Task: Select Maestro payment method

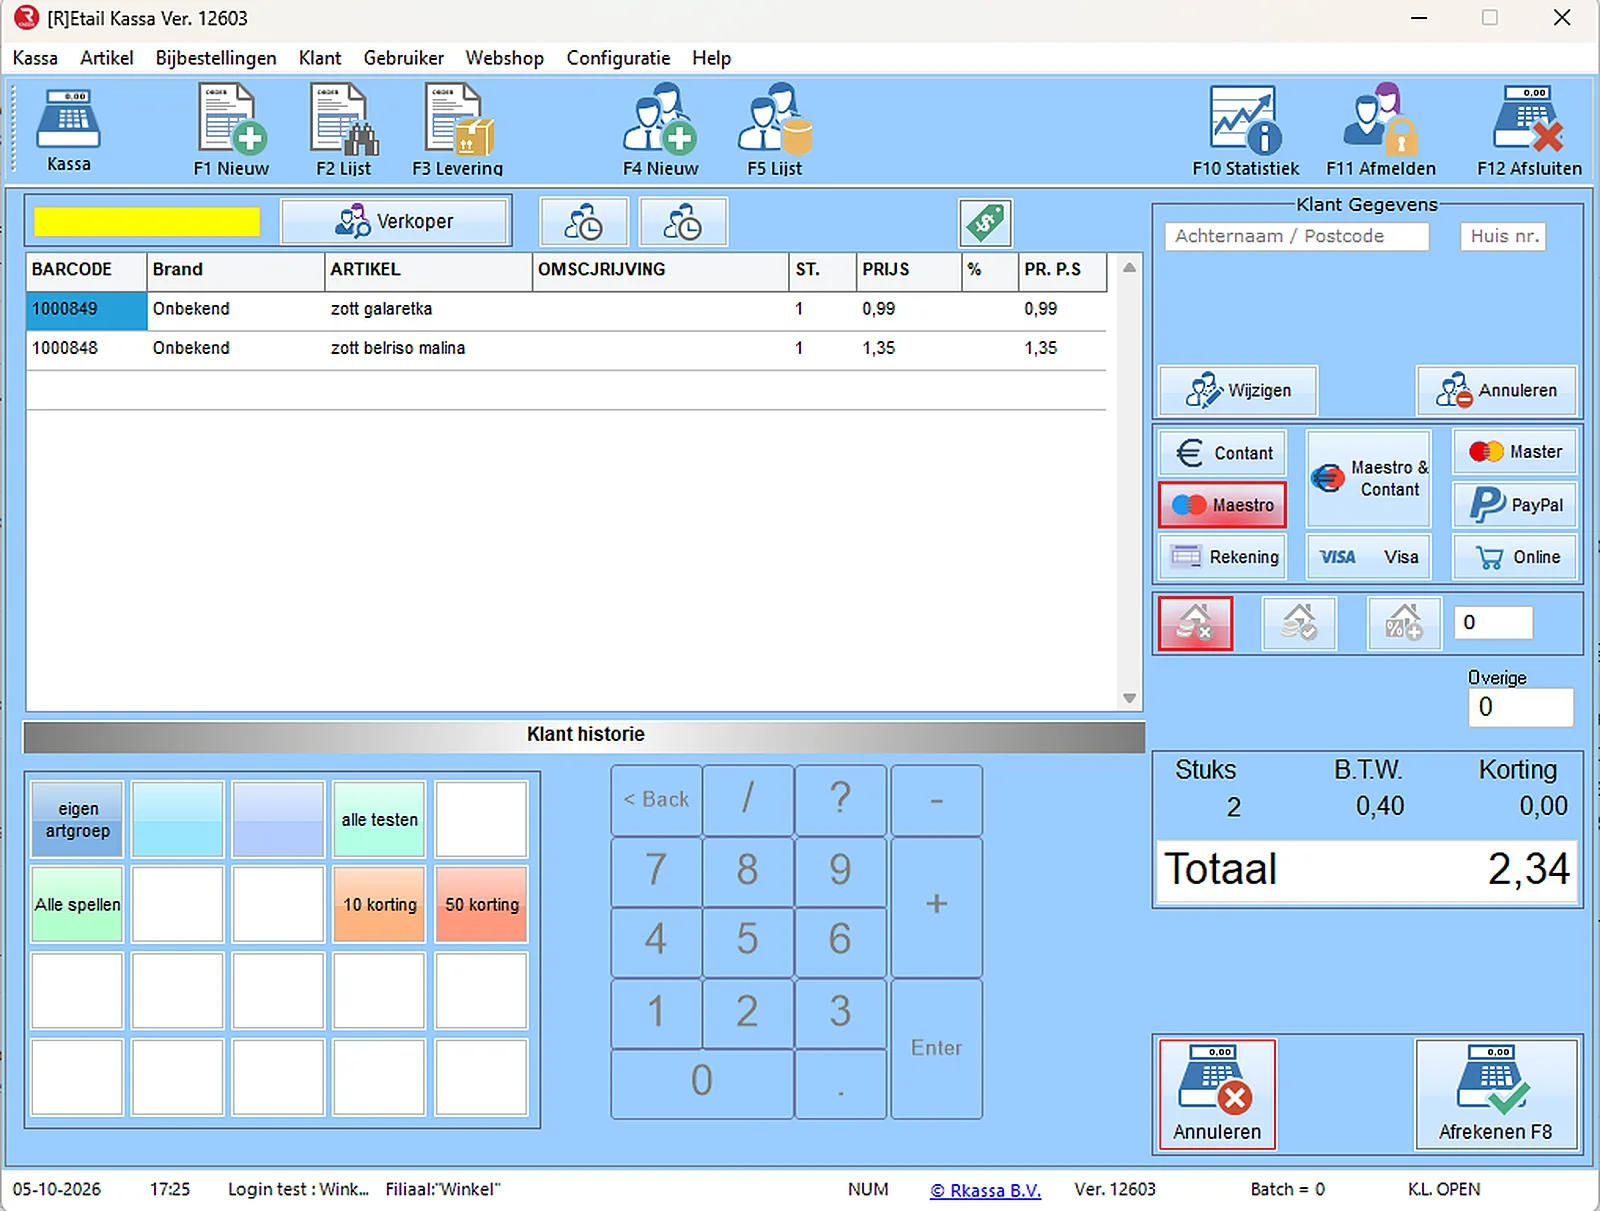Action: 1223,505
